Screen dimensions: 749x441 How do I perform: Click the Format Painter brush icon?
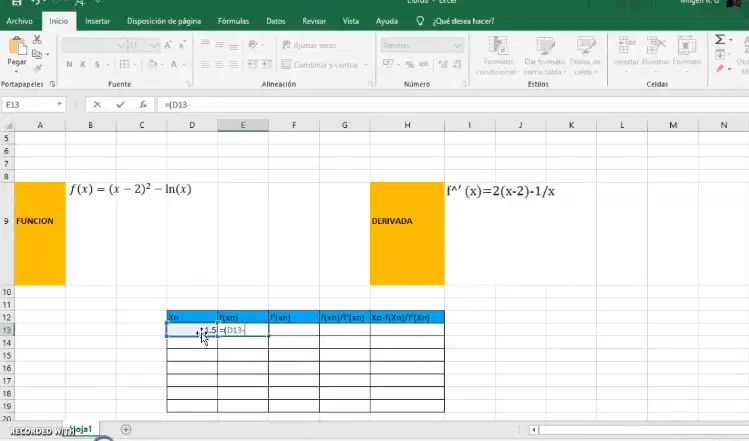(x=37, y=68)
